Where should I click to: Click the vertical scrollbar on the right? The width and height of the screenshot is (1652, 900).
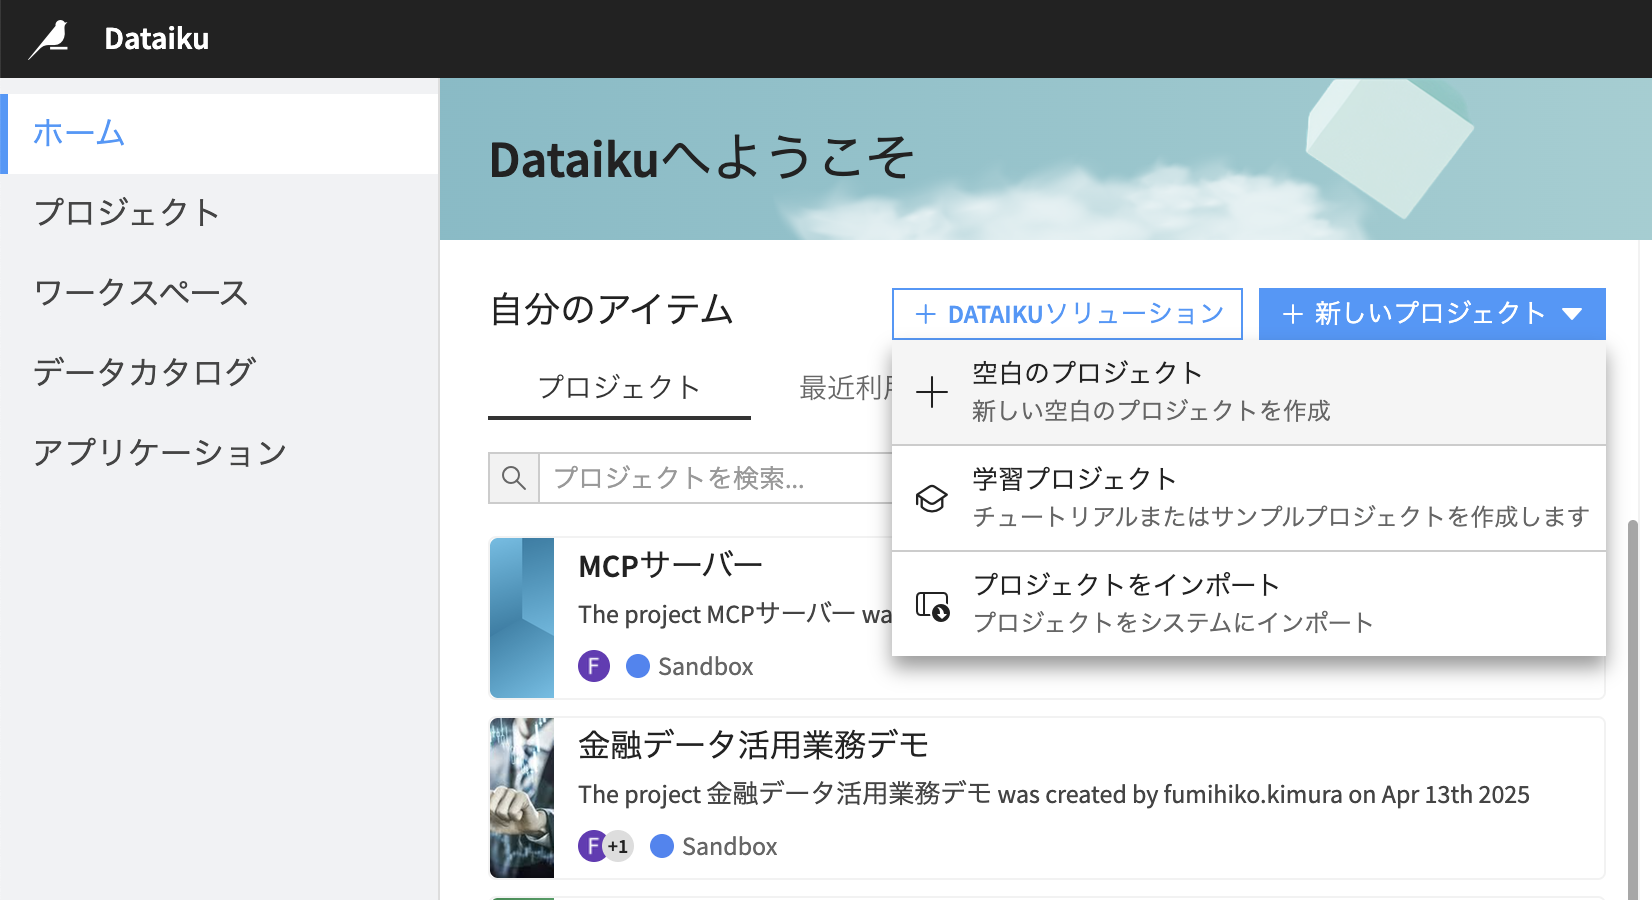coord(1633,710)
